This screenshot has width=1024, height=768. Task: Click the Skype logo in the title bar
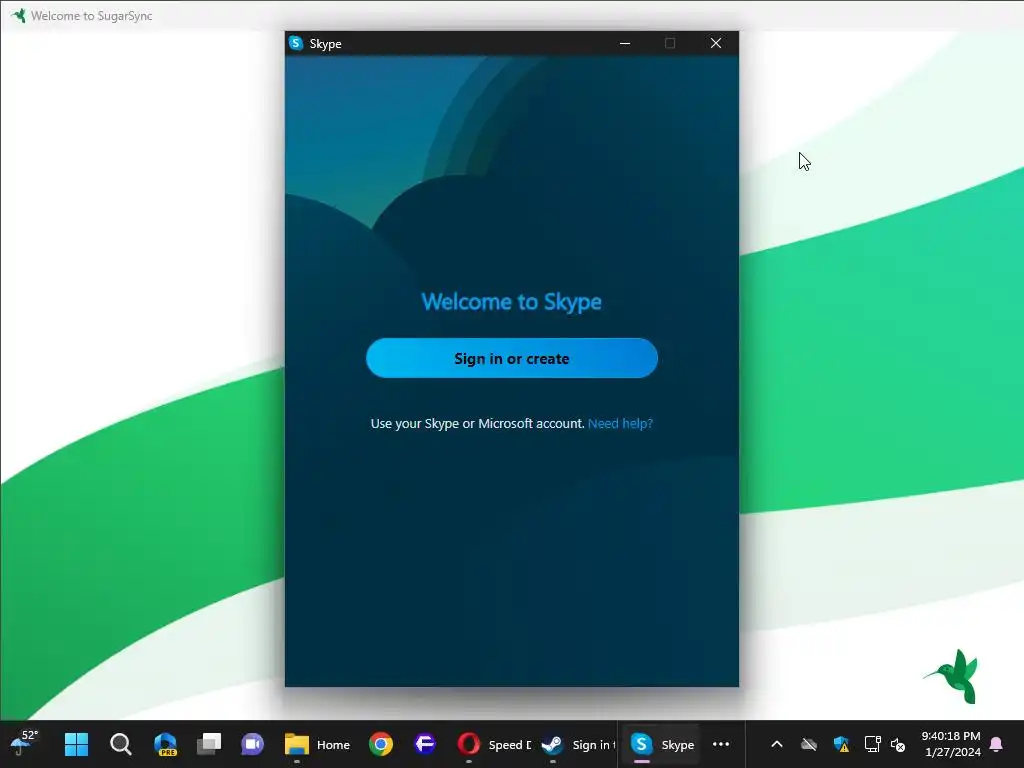click(296, 43)
